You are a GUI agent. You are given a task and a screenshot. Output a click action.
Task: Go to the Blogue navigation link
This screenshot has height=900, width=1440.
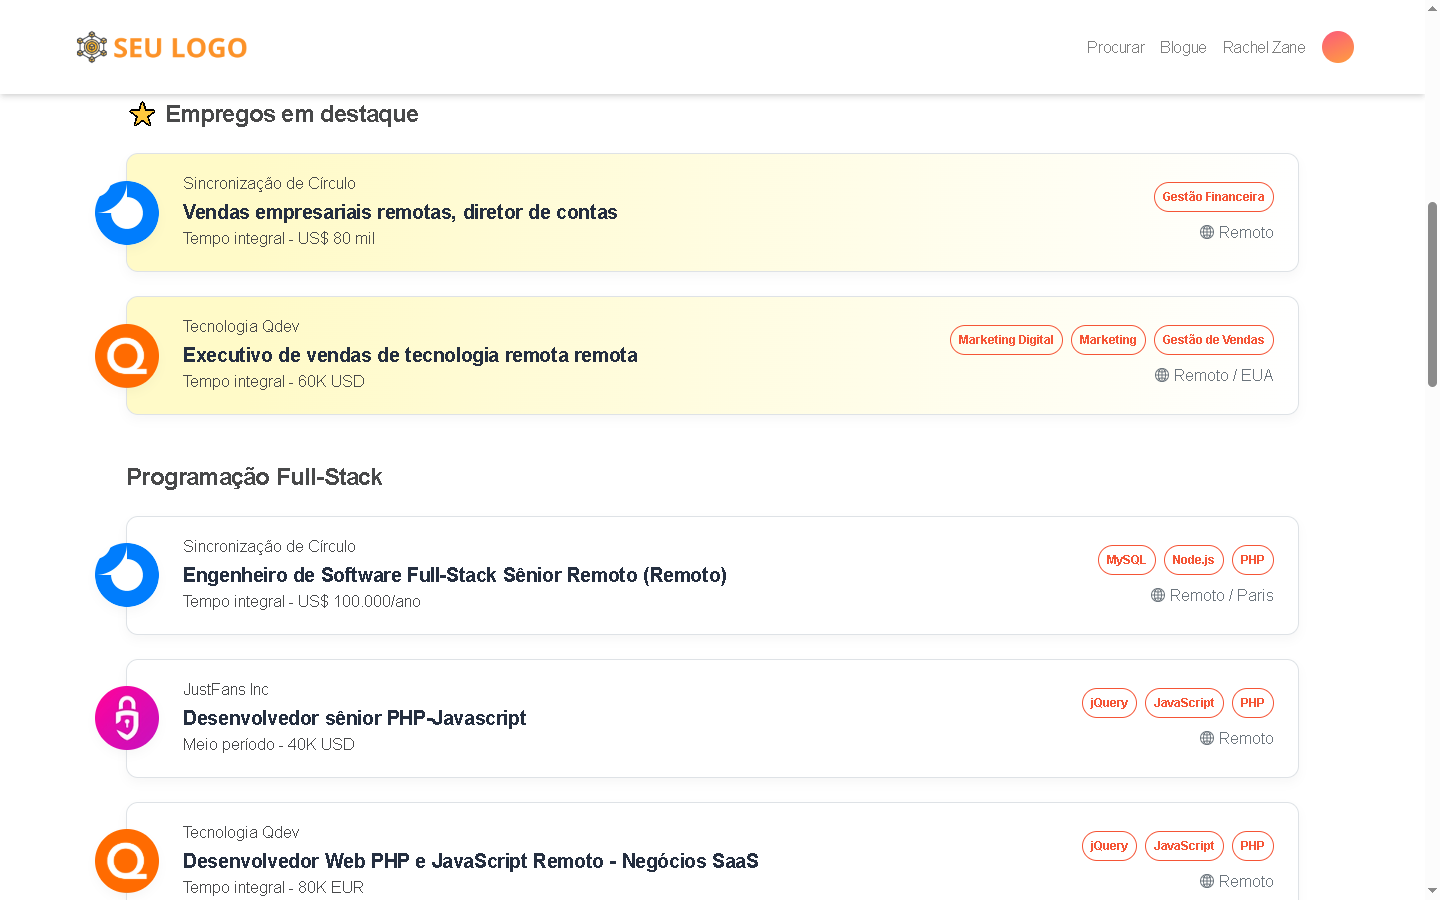coord(1182,47)
